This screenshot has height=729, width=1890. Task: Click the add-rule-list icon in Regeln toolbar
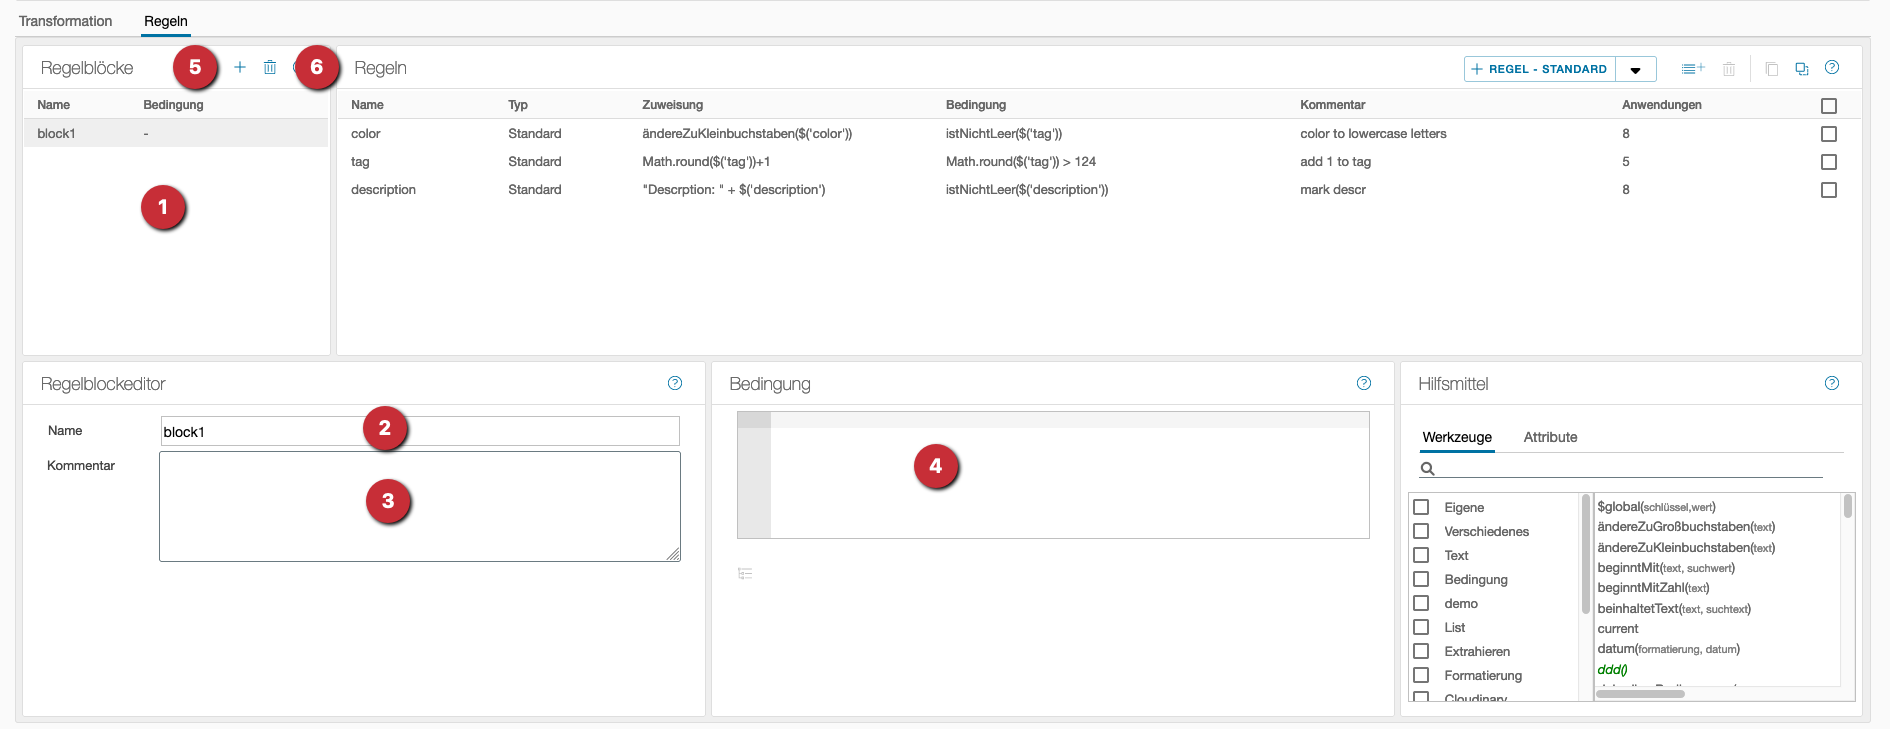point(1692,69)
